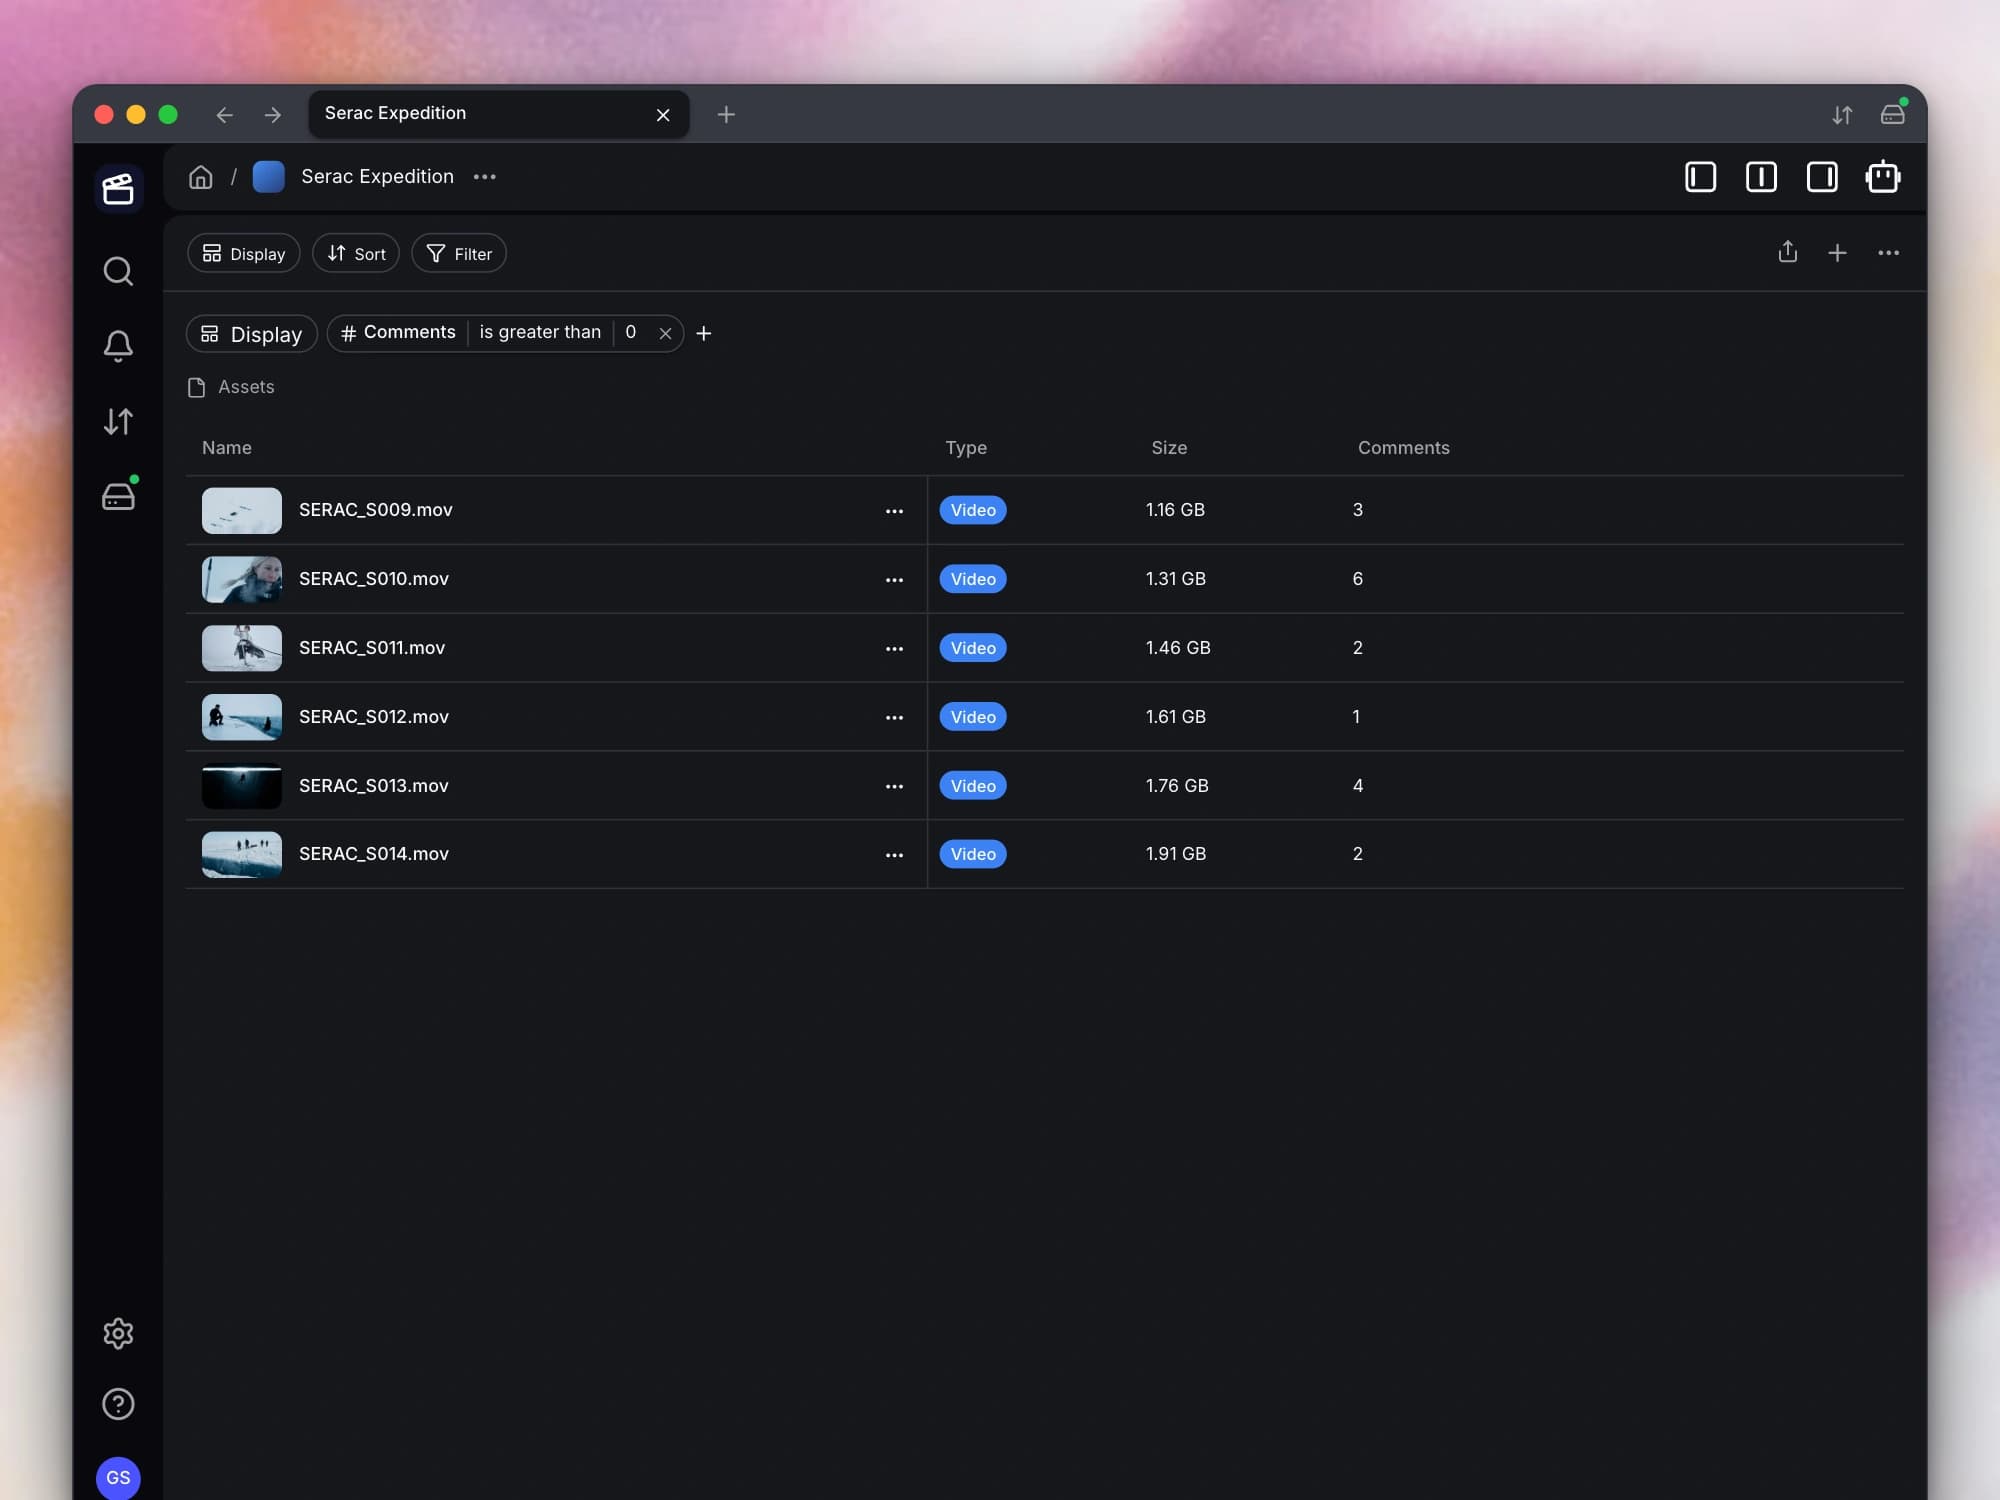Screen dimensions: 2000x1500
Task: Open the Sort options
Action: click(x=356, y=254)
